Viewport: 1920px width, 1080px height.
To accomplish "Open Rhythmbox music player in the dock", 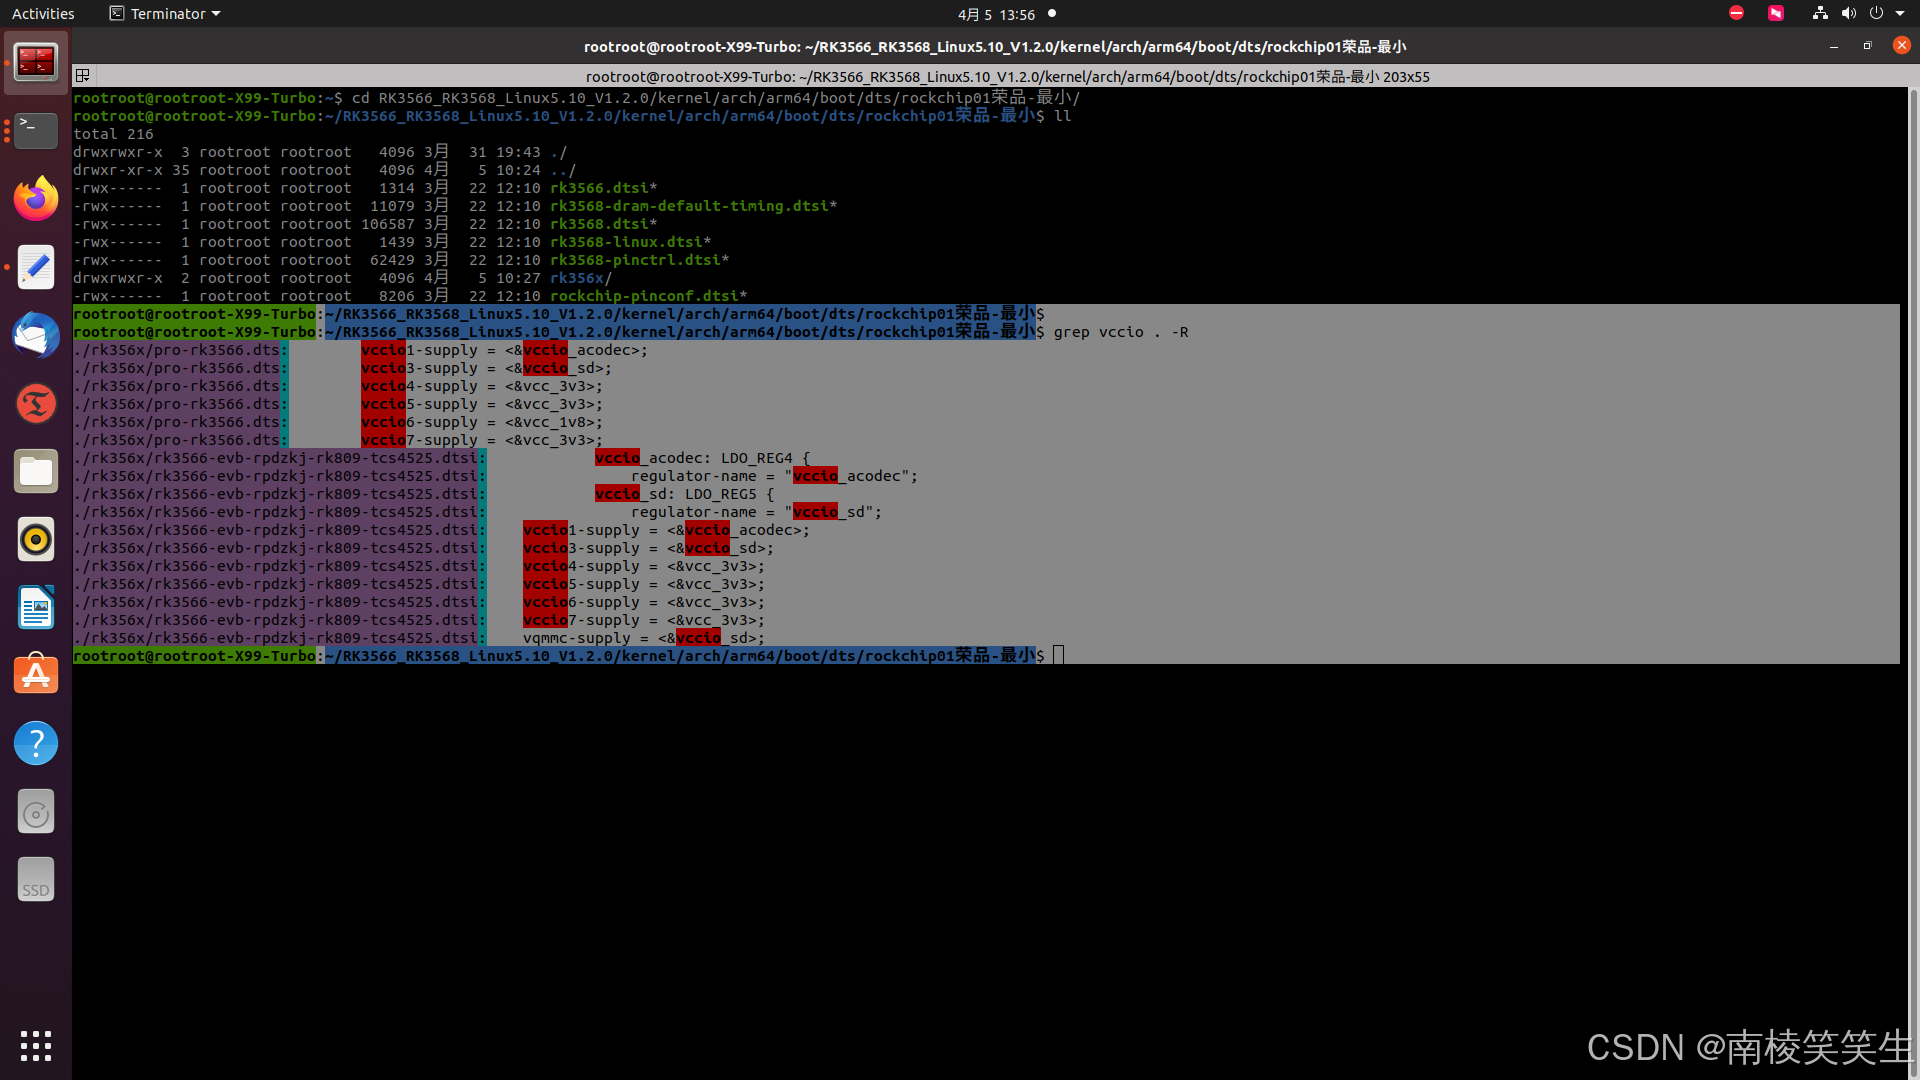I will [36, 540].
